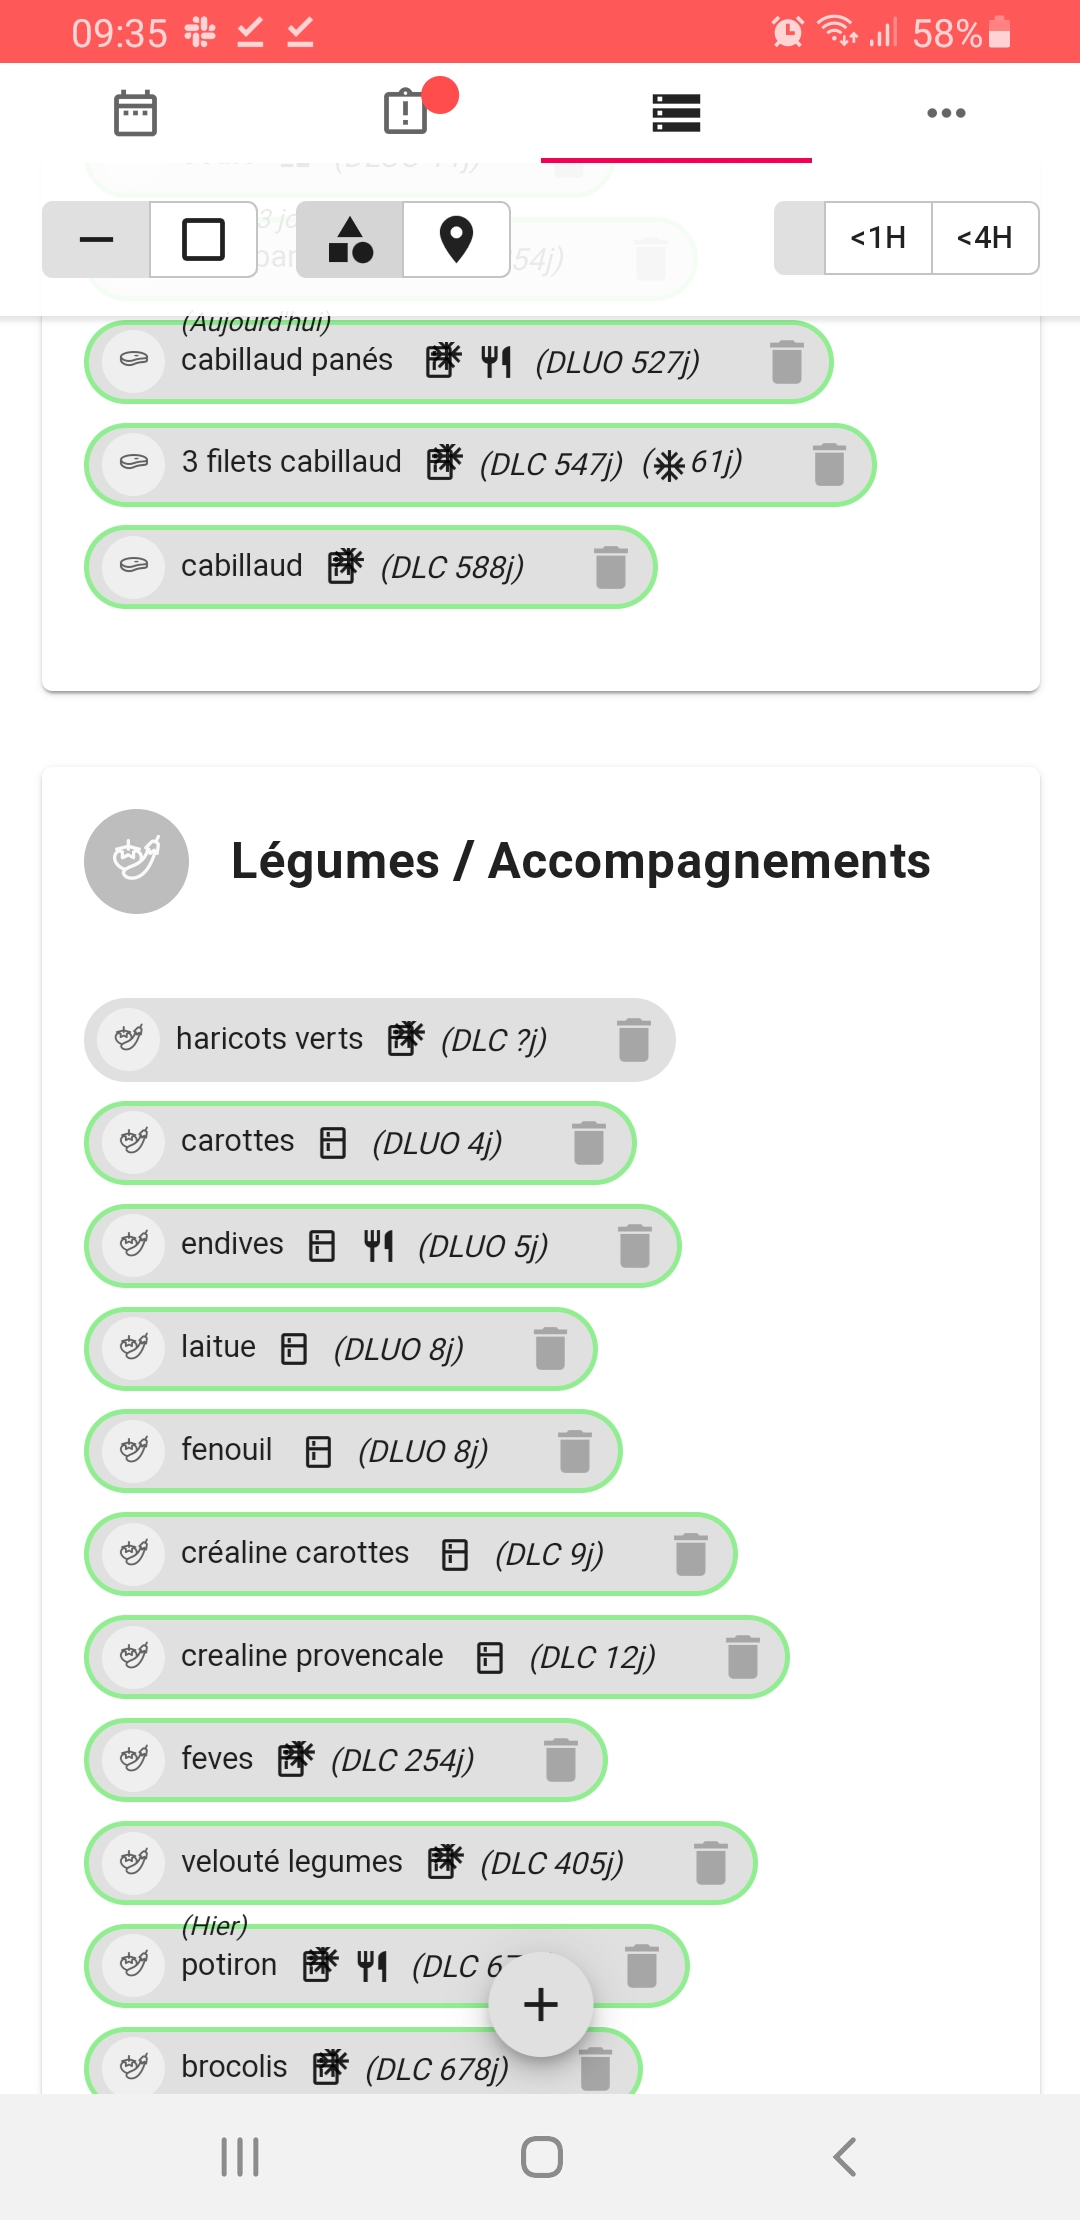
Task: Toggle the compact minus view
Action: (96, 239)
